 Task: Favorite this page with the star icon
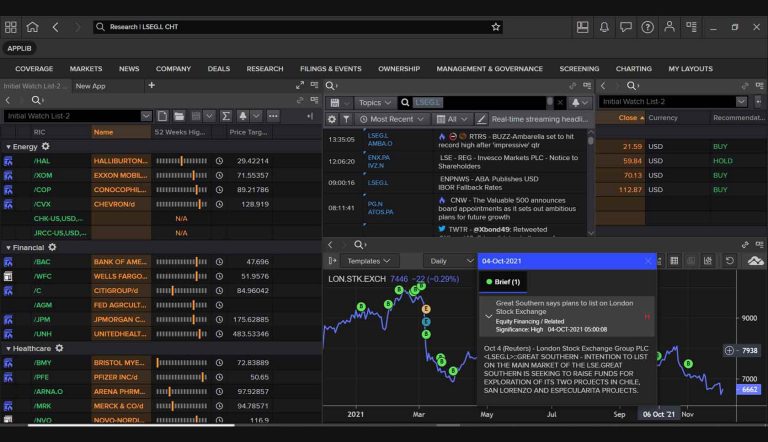(496, 27)
